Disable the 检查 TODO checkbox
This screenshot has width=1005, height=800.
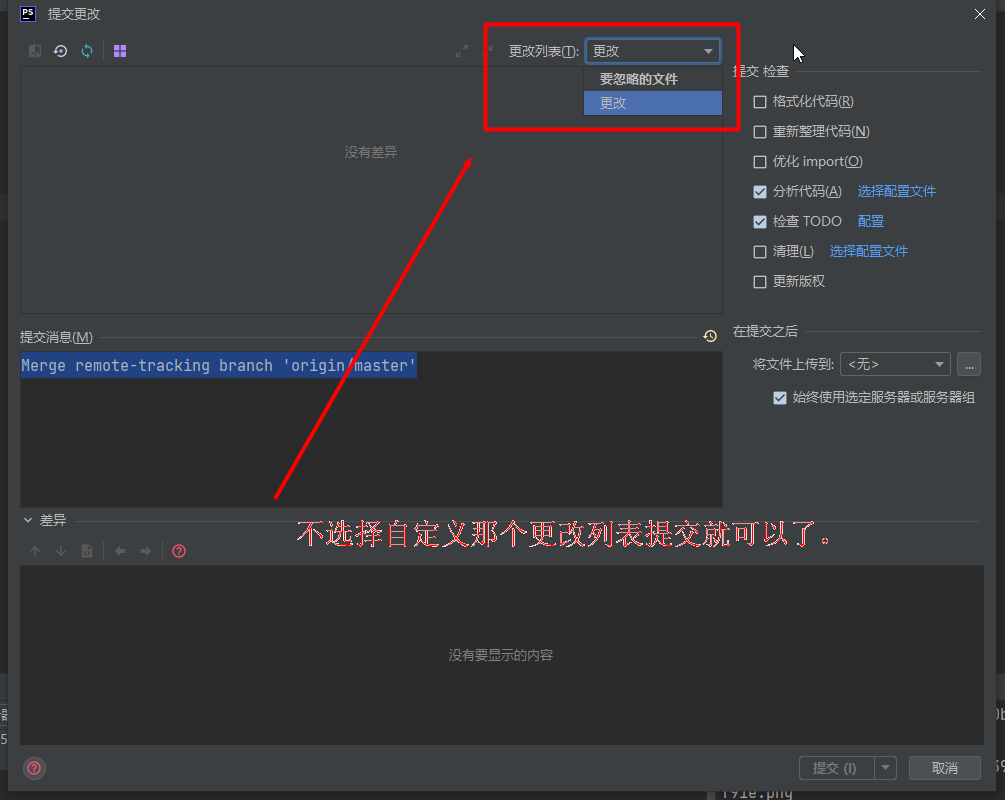coord(760,221)
